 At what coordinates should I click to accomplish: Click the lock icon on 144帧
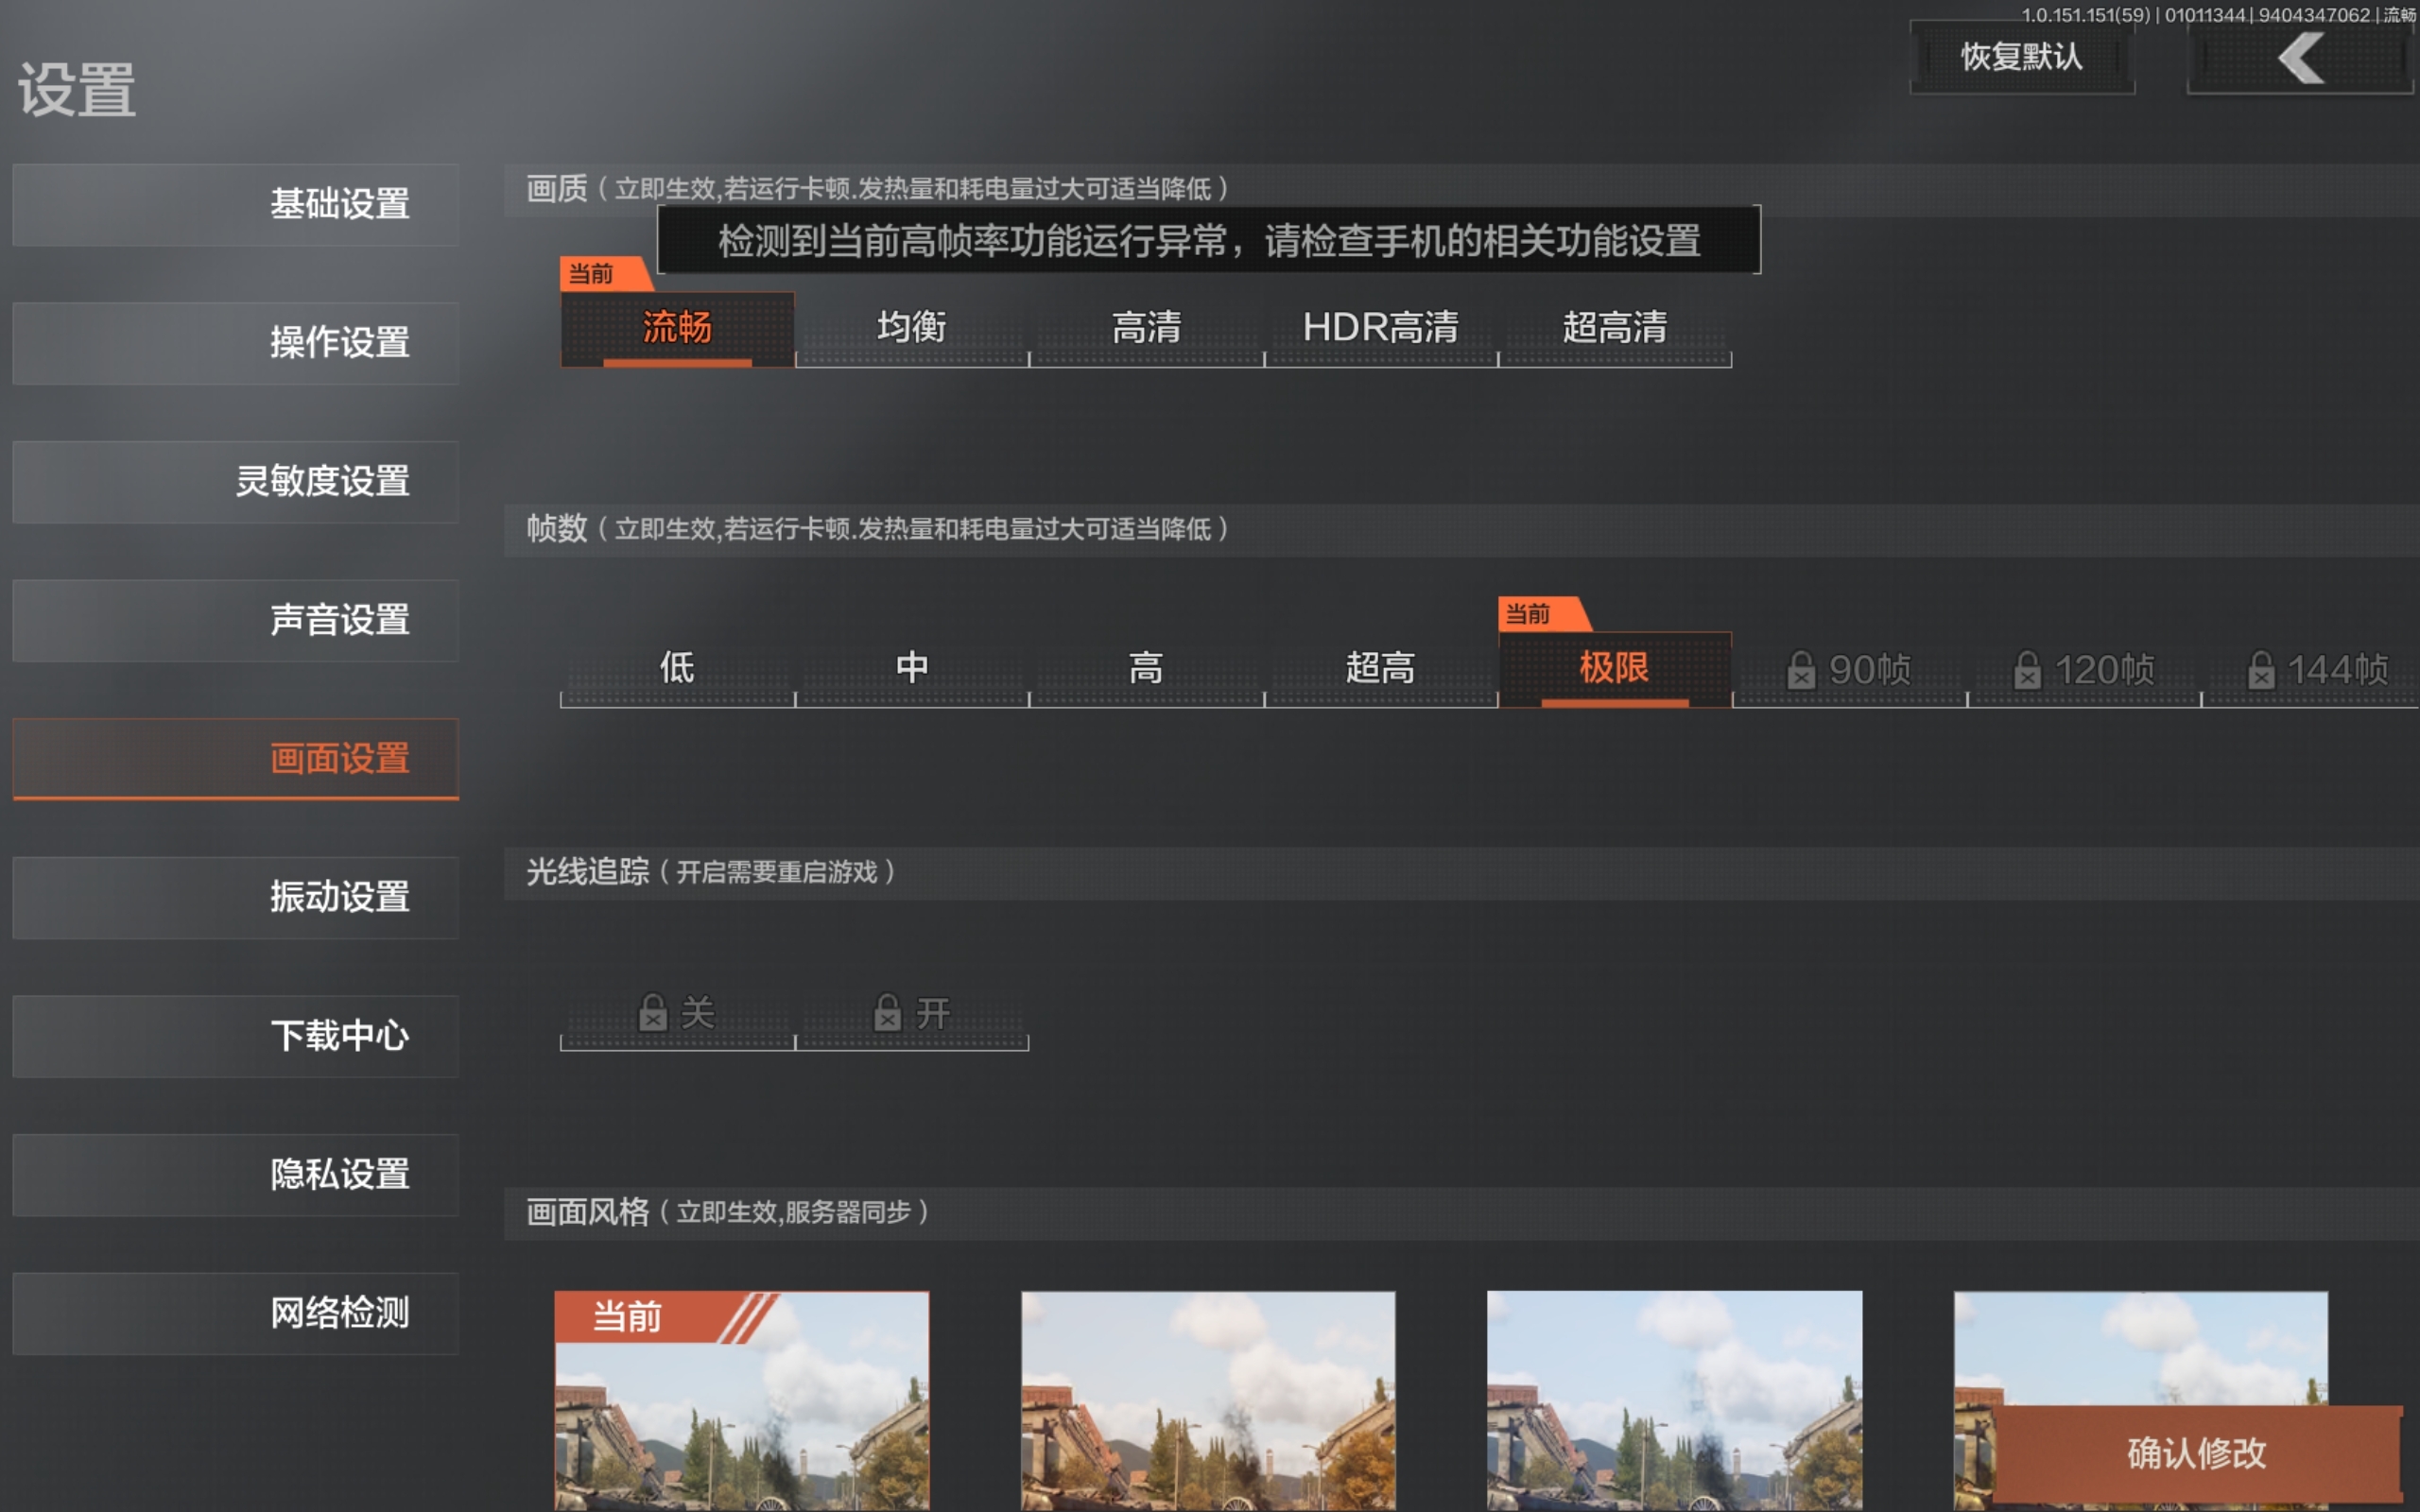pos(2261,670)
